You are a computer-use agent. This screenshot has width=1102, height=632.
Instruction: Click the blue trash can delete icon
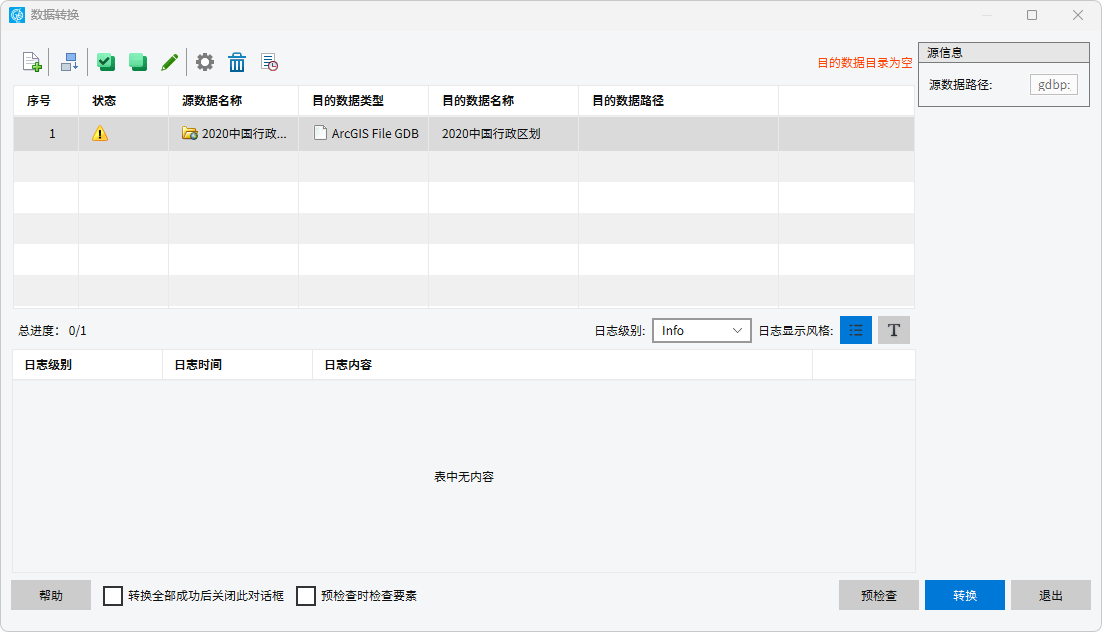(x=237, y=62)
